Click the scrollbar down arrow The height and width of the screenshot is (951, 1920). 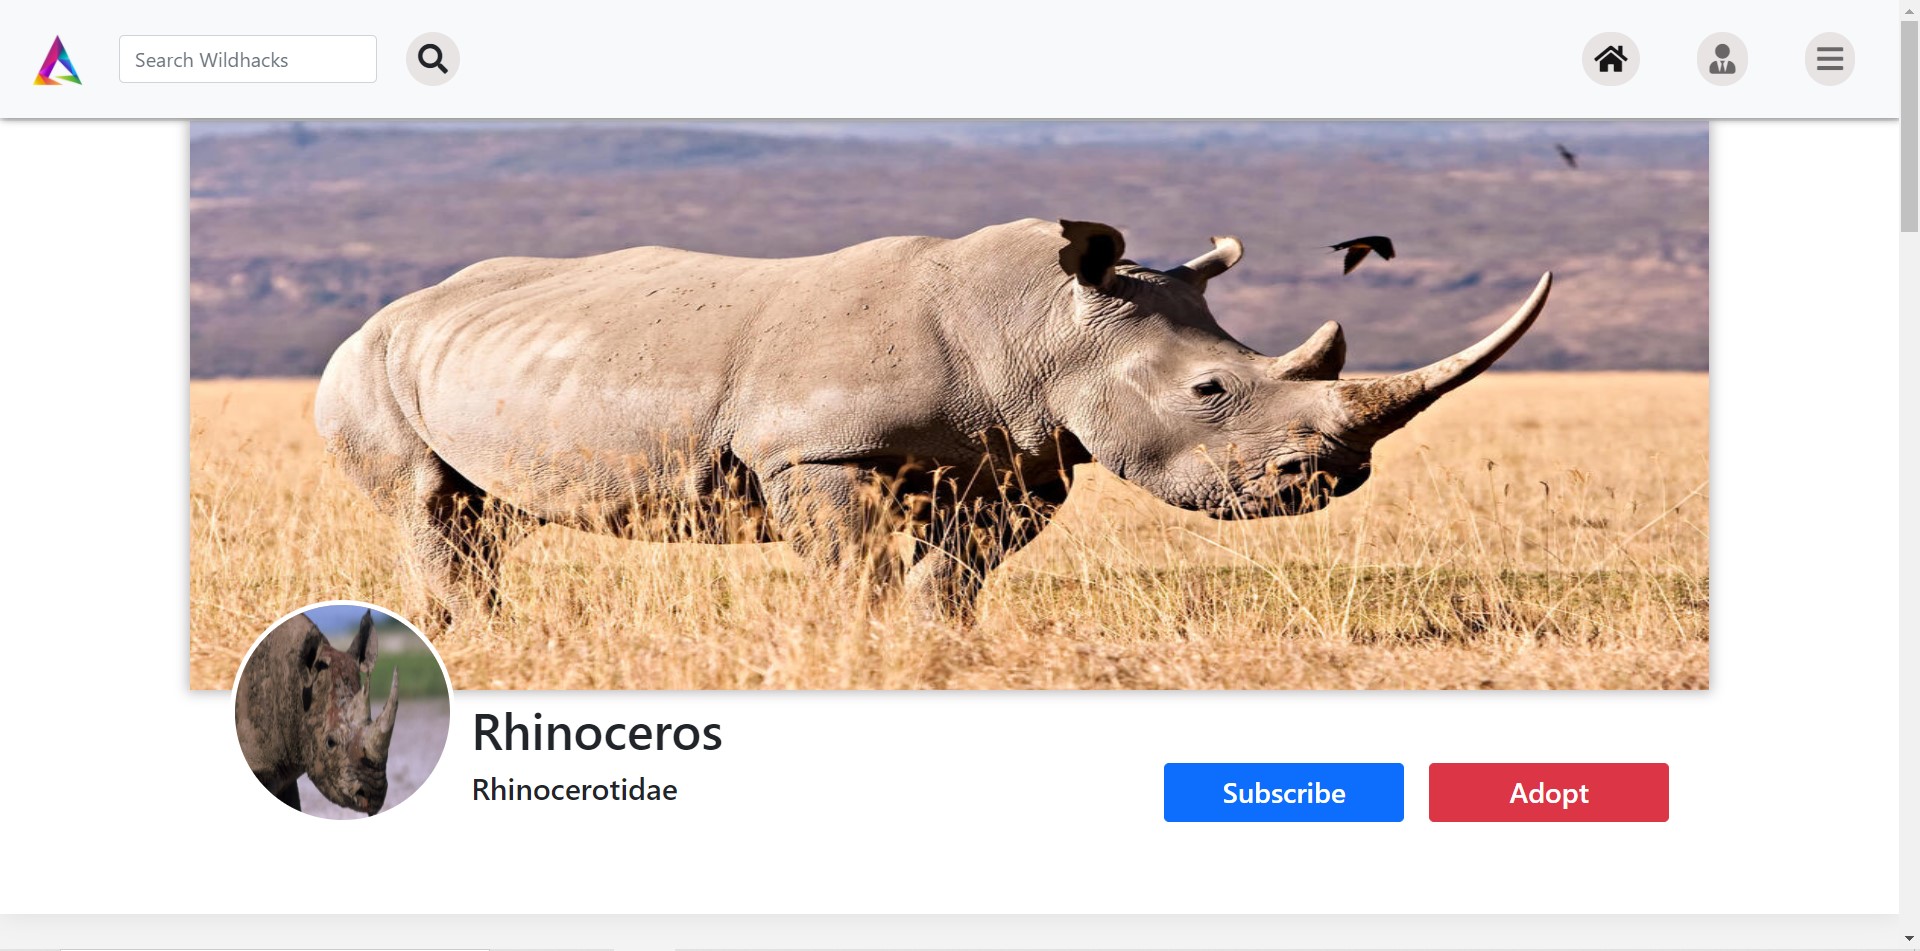coord(1909,940)
